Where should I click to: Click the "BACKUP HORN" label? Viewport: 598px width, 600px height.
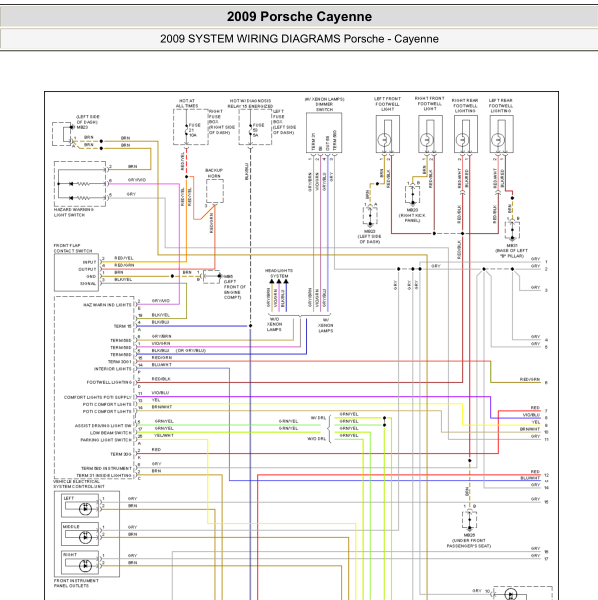click(214, 173)
